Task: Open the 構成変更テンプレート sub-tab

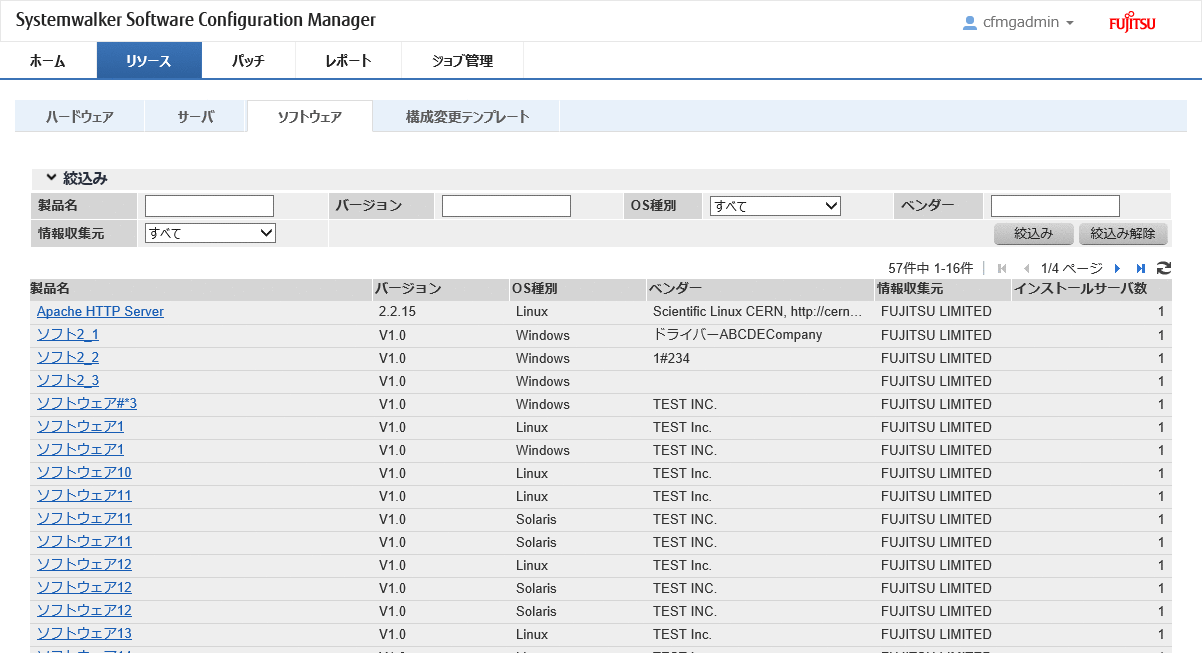Action: [x=467, y=116]
